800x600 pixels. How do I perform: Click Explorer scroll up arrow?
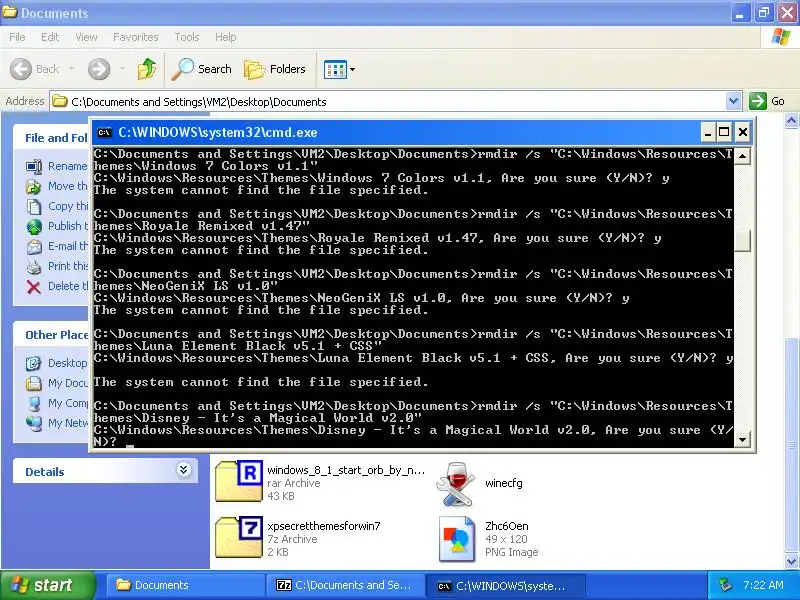(x=791, y=121)
